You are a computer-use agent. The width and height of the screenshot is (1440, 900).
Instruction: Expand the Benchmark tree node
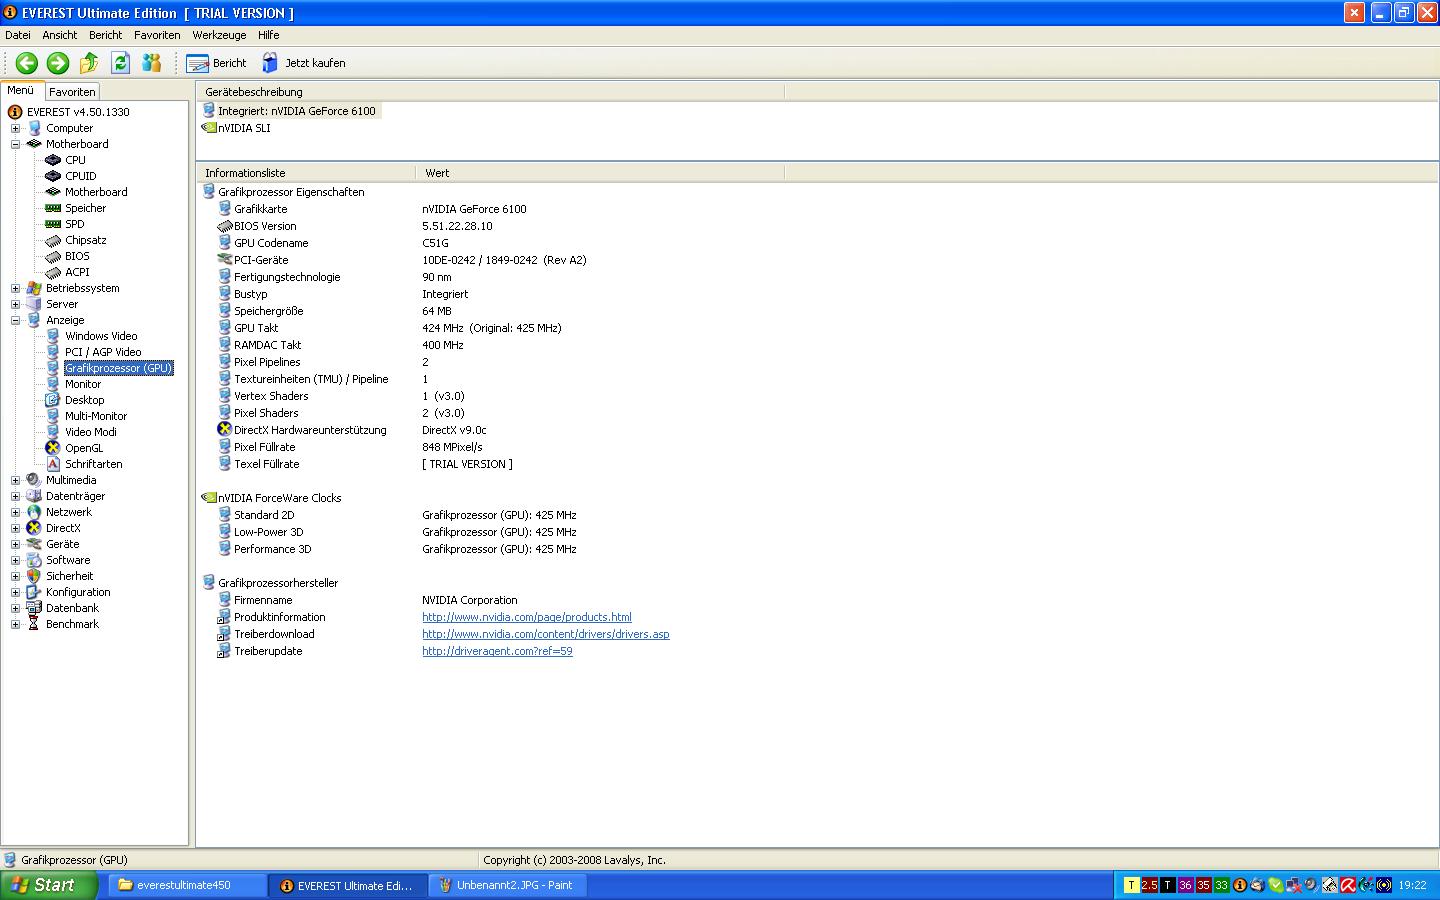coord(15,624)
